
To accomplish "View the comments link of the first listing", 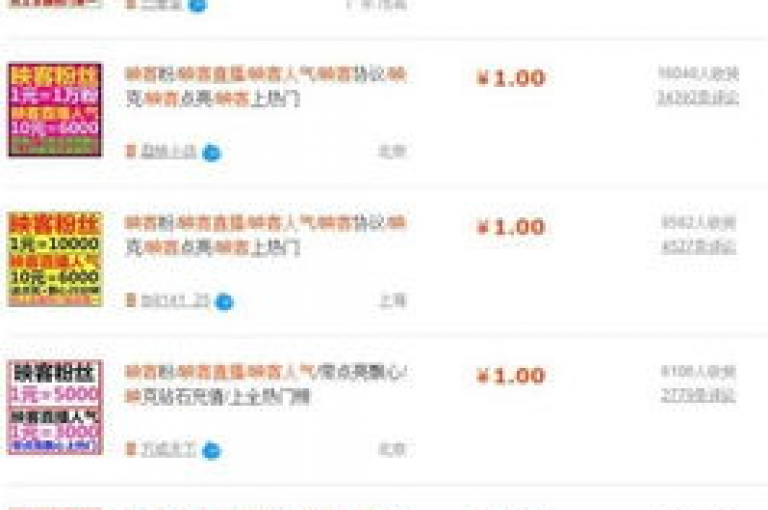I will [697, 99].
